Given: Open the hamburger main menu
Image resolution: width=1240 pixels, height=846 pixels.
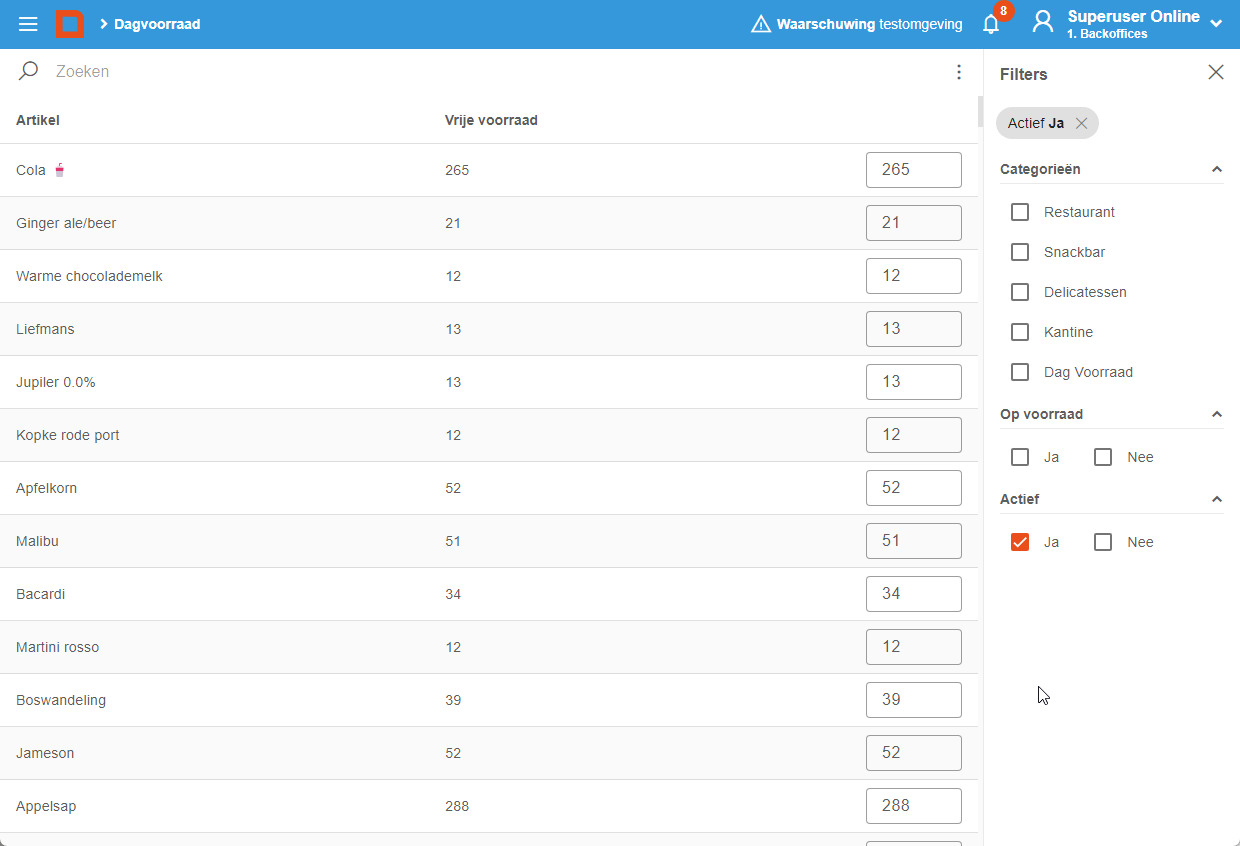Looking at the screenshot, I should (x=28, y=24).
